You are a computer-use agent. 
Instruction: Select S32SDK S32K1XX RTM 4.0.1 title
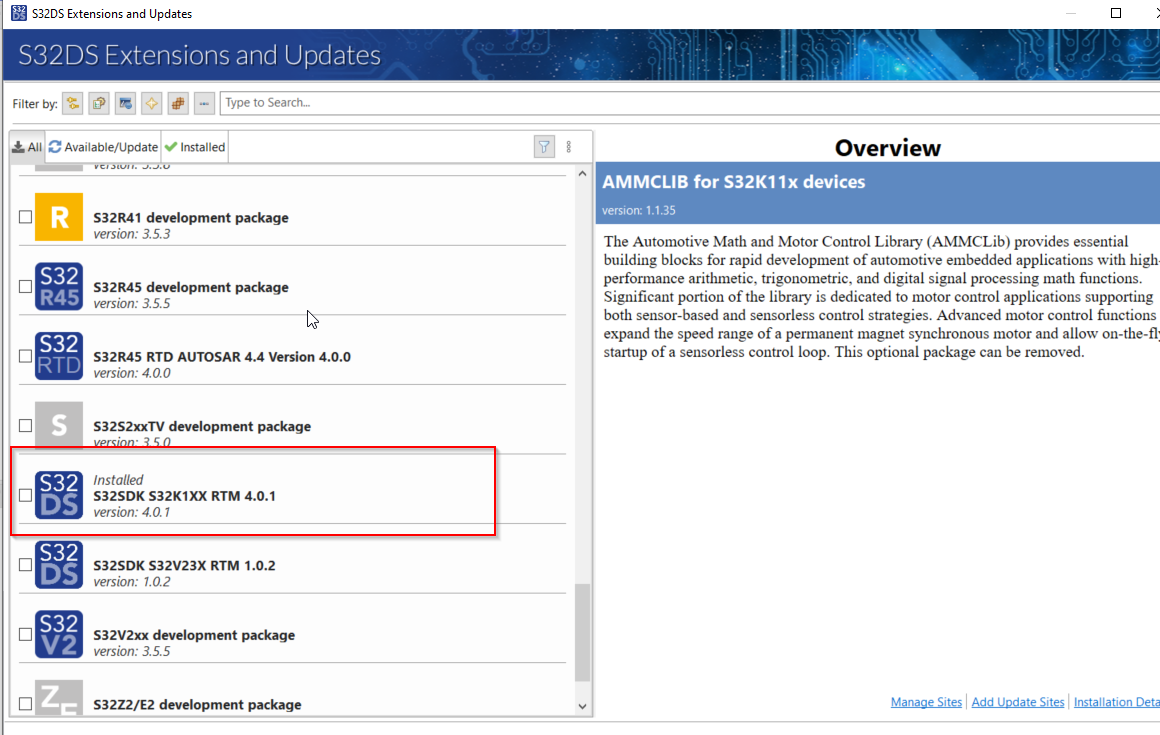point(184,495)
